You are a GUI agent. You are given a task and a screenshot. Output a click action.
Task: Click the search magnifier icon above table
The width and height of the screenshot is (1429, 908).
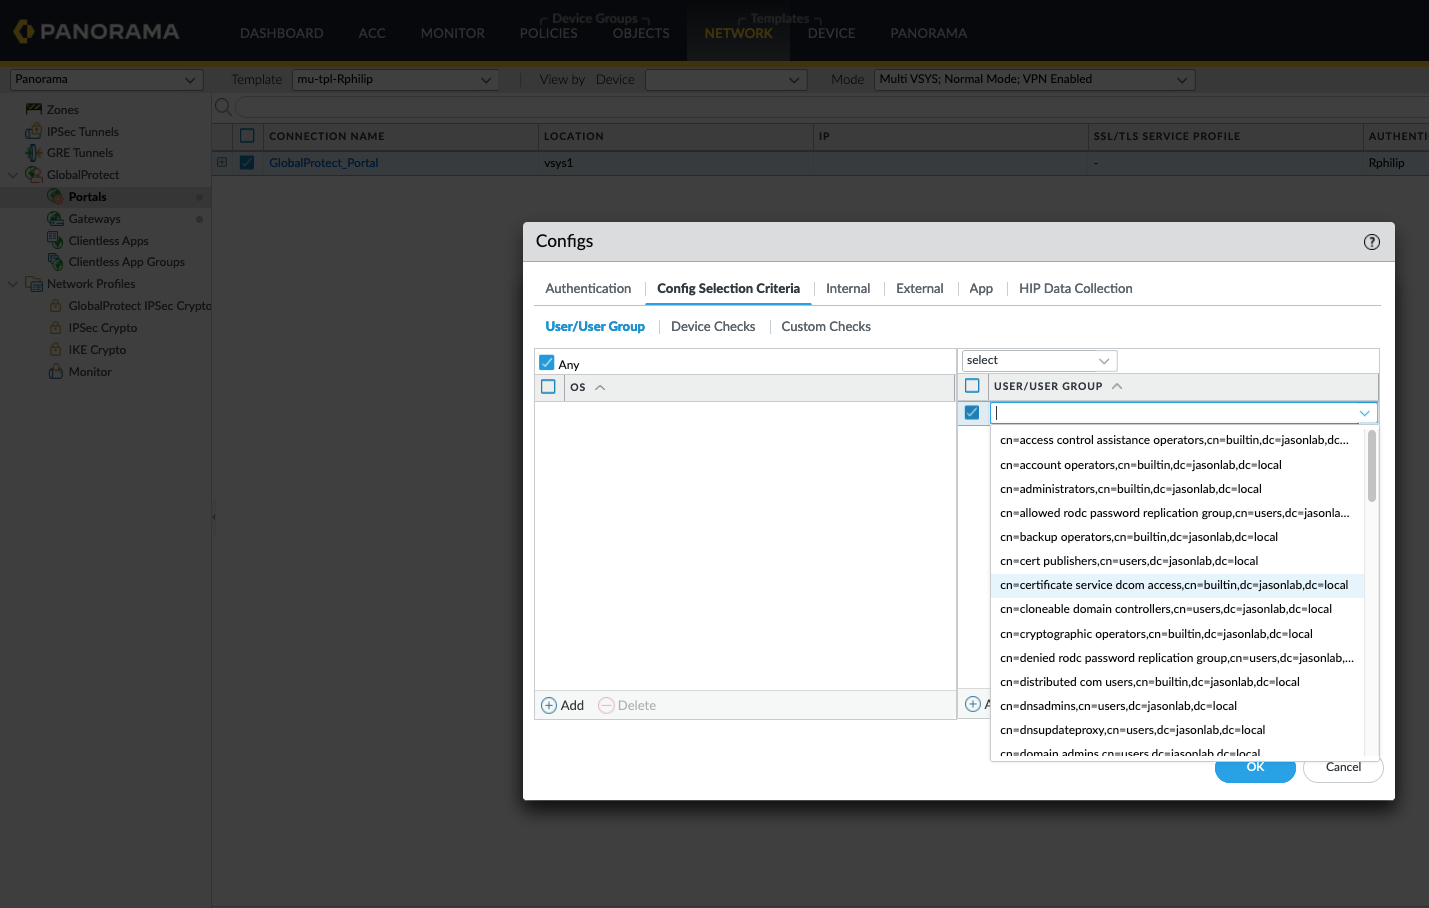pyautogui.click(x=223, y=107)
